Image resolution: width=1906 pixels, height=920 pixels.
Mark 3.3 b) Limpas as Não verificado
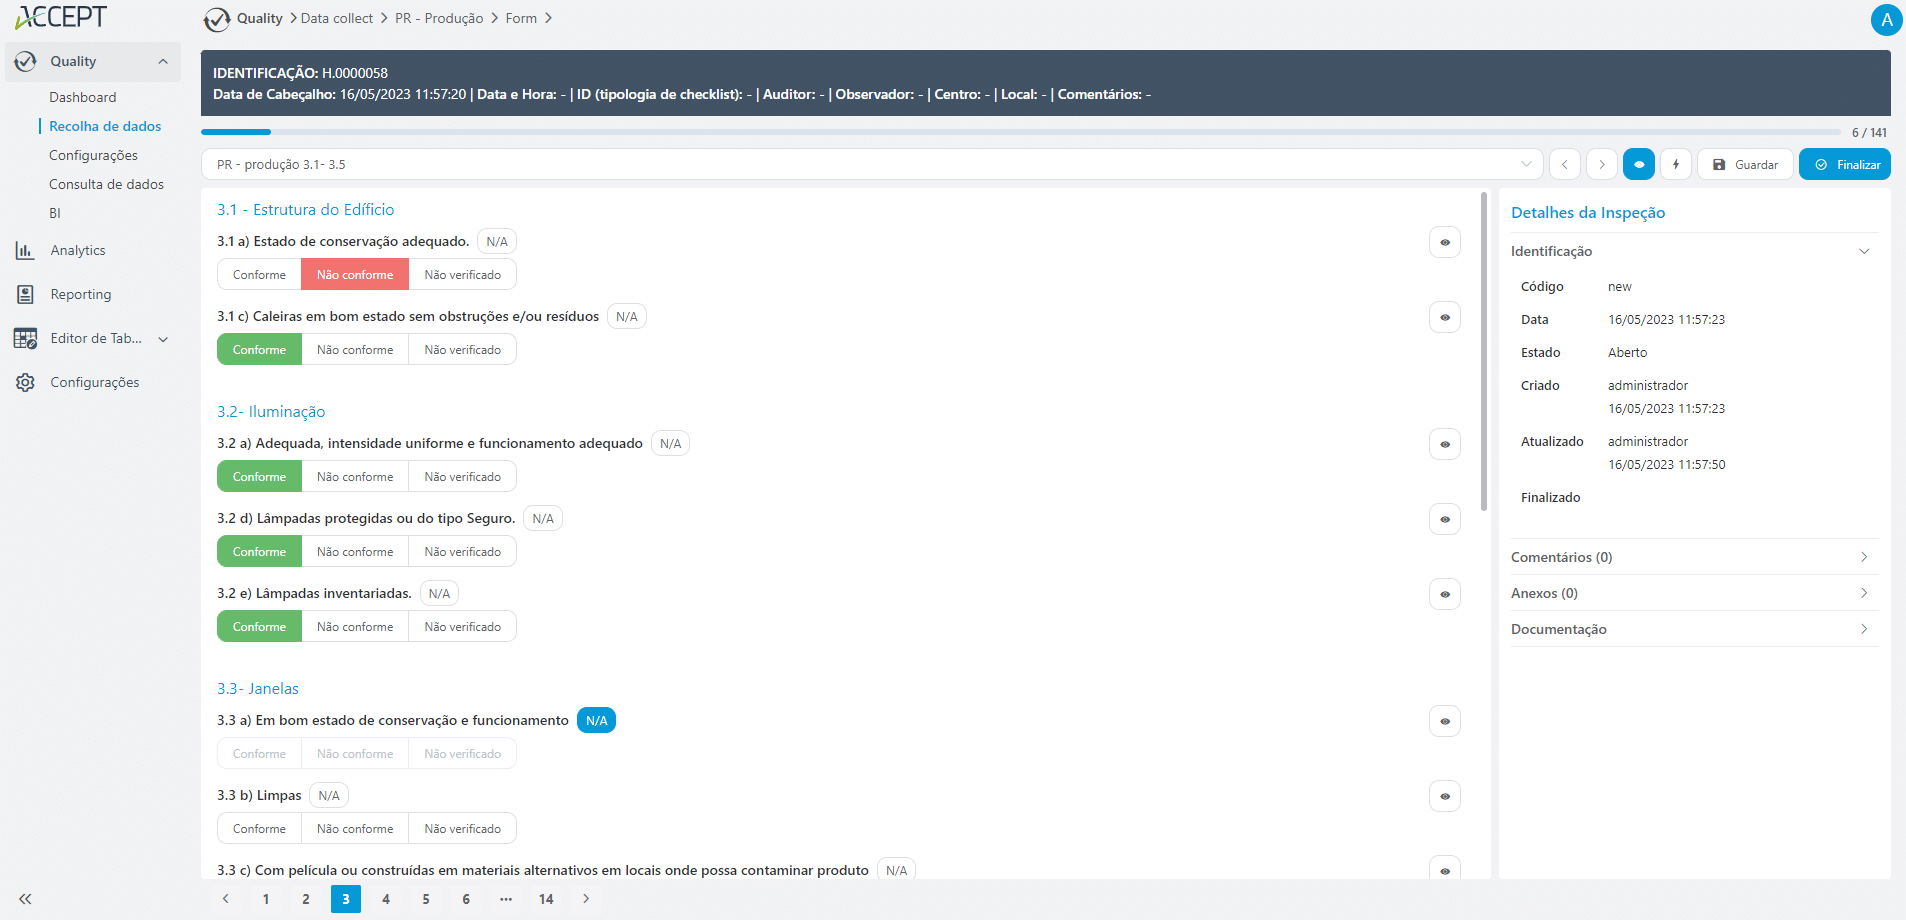pos(462,829)
